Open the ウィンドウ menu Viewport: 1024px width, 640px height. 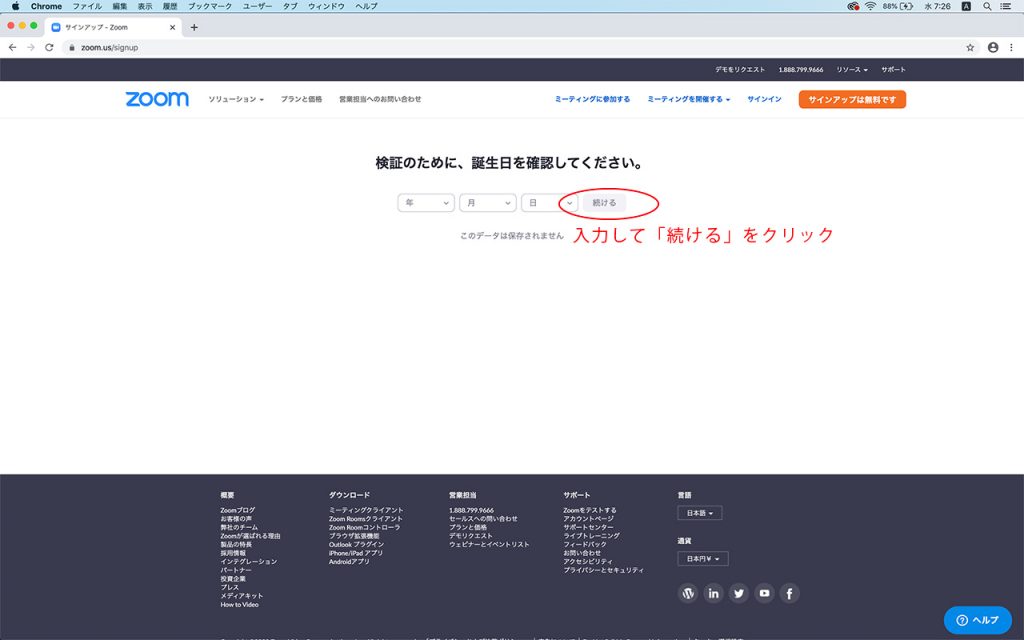pos(326,6)
